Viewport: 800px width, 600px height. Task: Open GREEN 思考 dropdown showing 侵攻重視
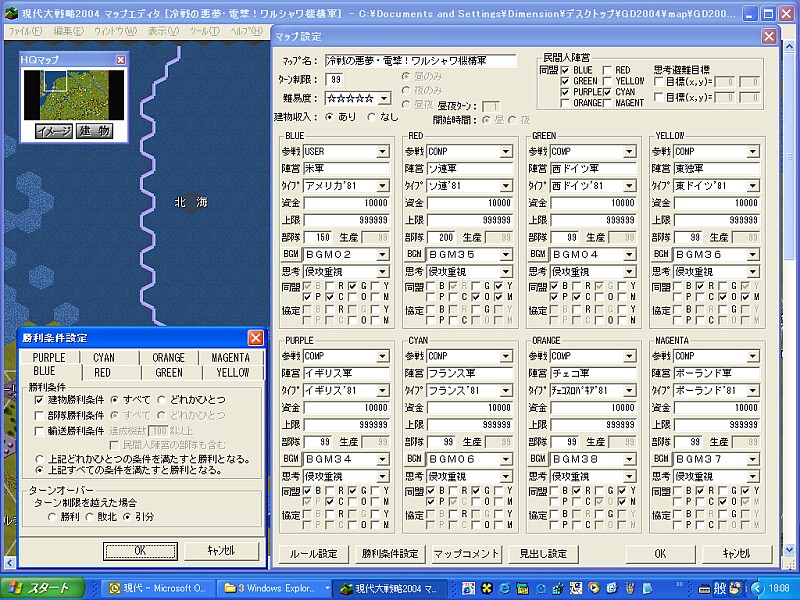pyautogui.click(x=629, y=271)
